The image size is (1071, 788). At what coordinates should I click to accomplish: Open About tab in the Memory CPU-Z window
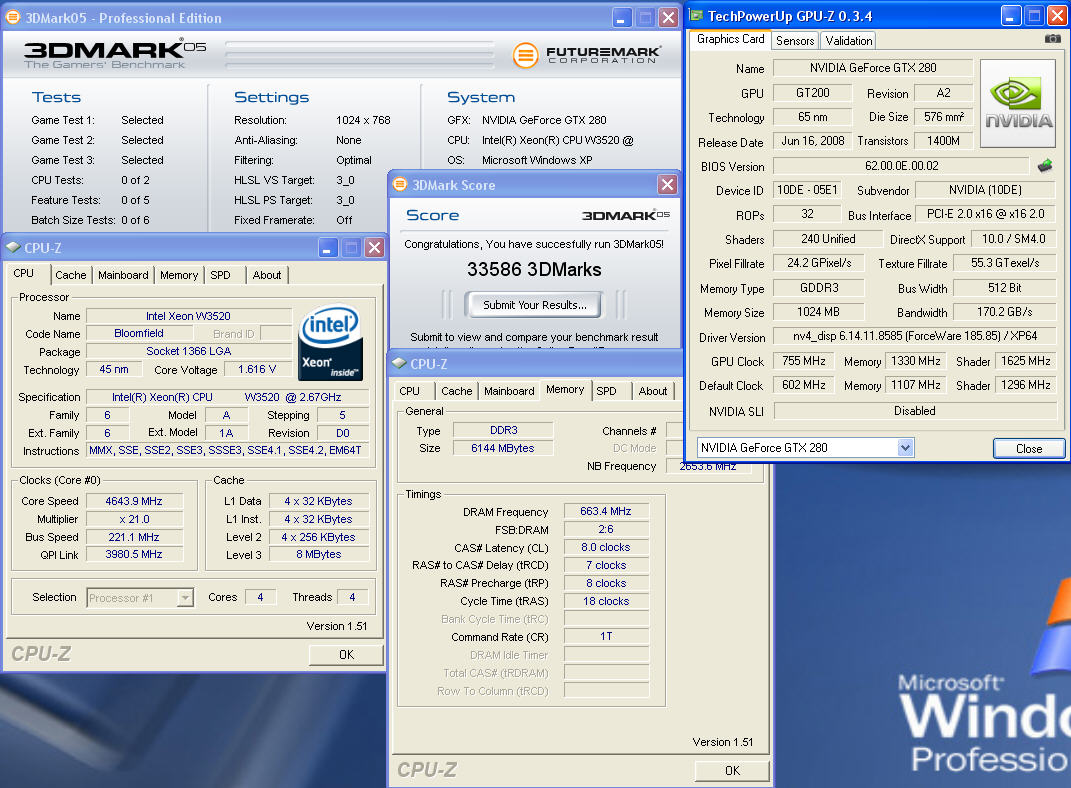coord(653,391)
